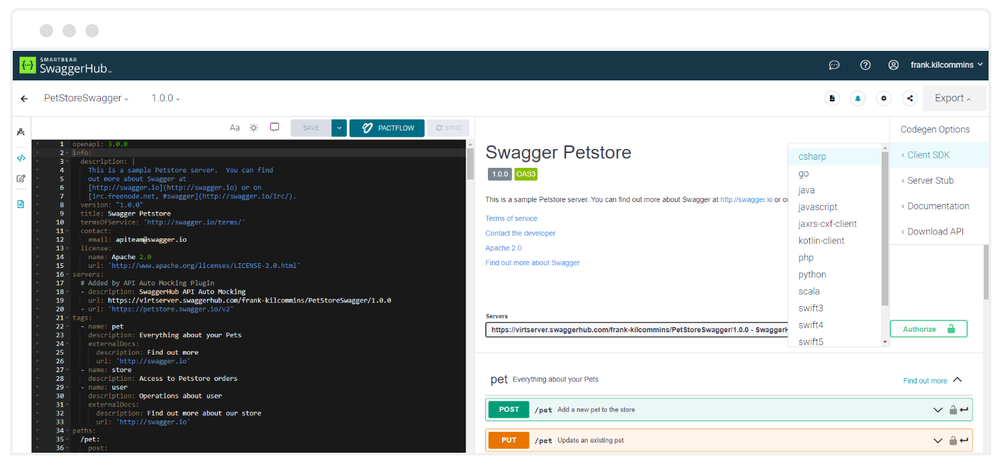Image resolution: width=1000 pixels, height=470 pixels.
Task: Choose go client SDK
Action: [x=834, y=173]
